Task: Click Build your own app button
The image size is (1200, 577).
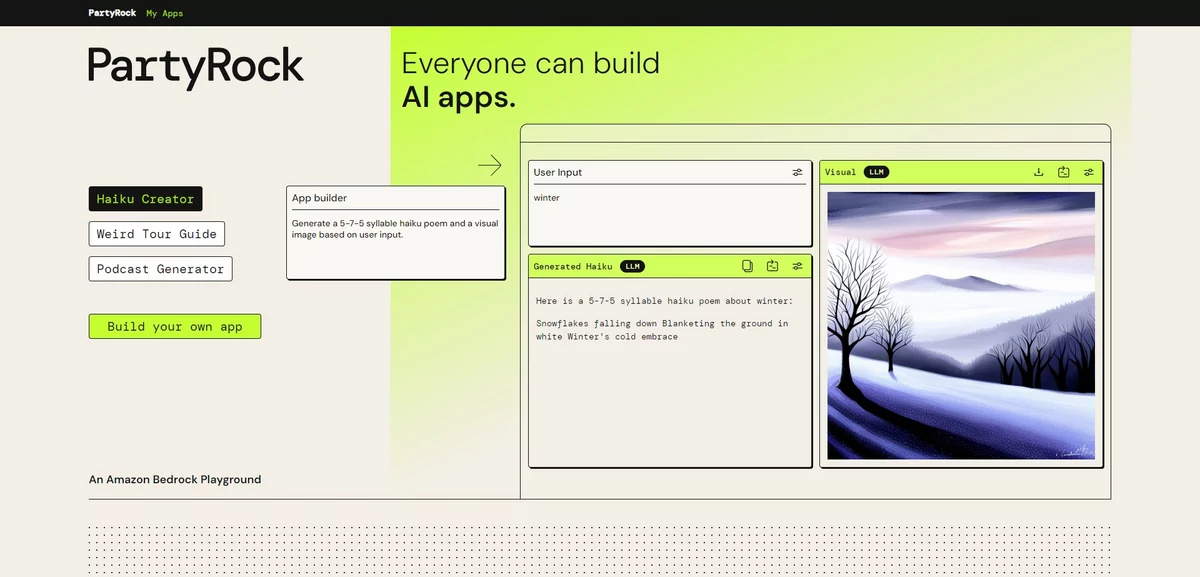Action: pos(175,326)
